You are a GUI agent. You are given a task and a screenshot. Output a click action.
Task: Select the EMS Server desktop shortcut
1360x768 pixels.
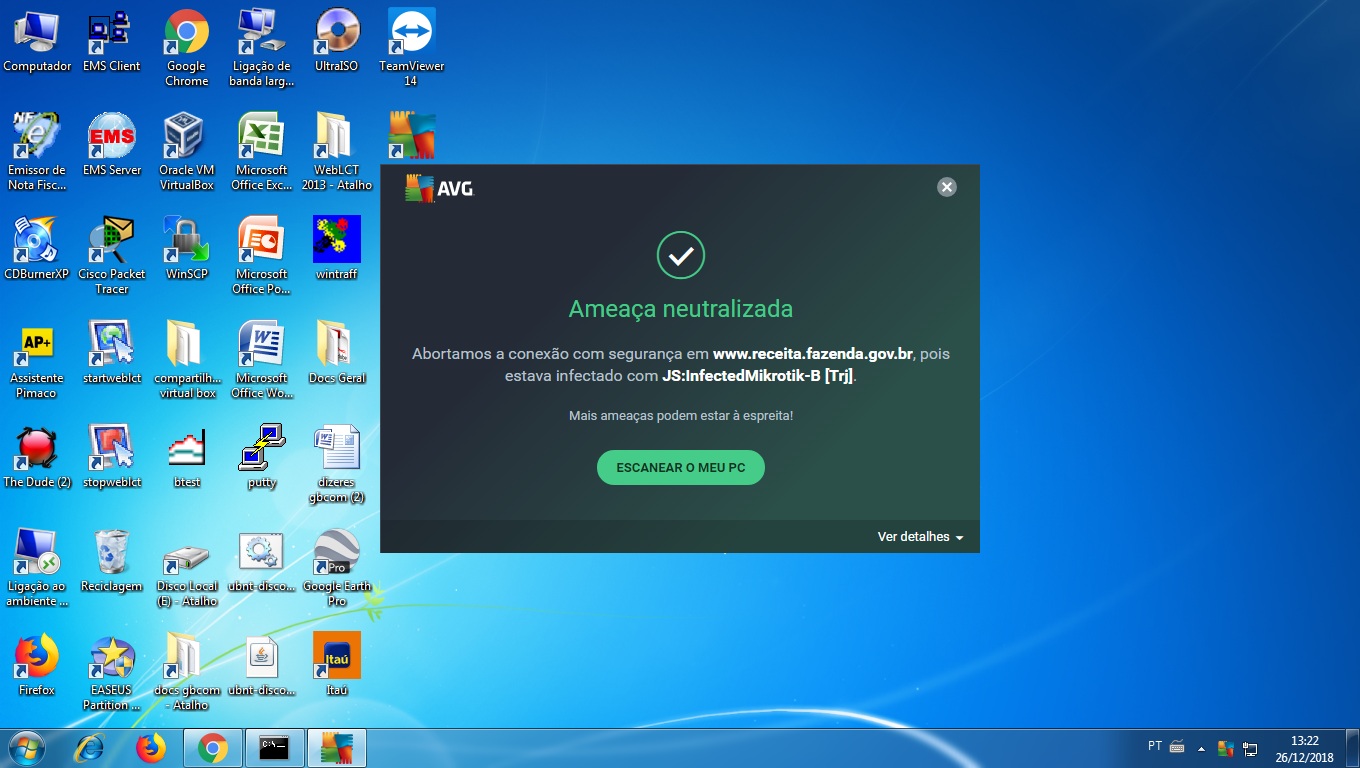pos(111,145)
